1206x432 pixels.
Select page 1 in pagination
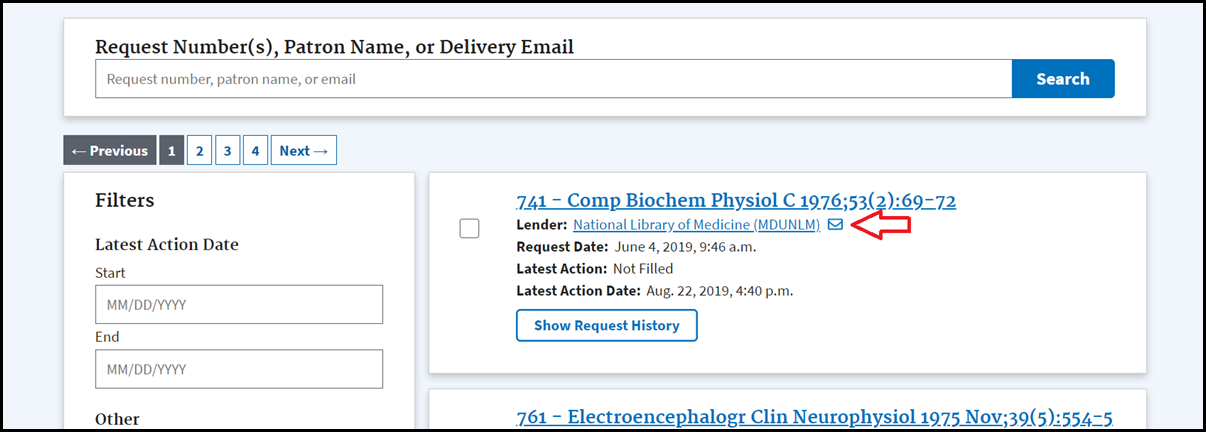(172, 151)
